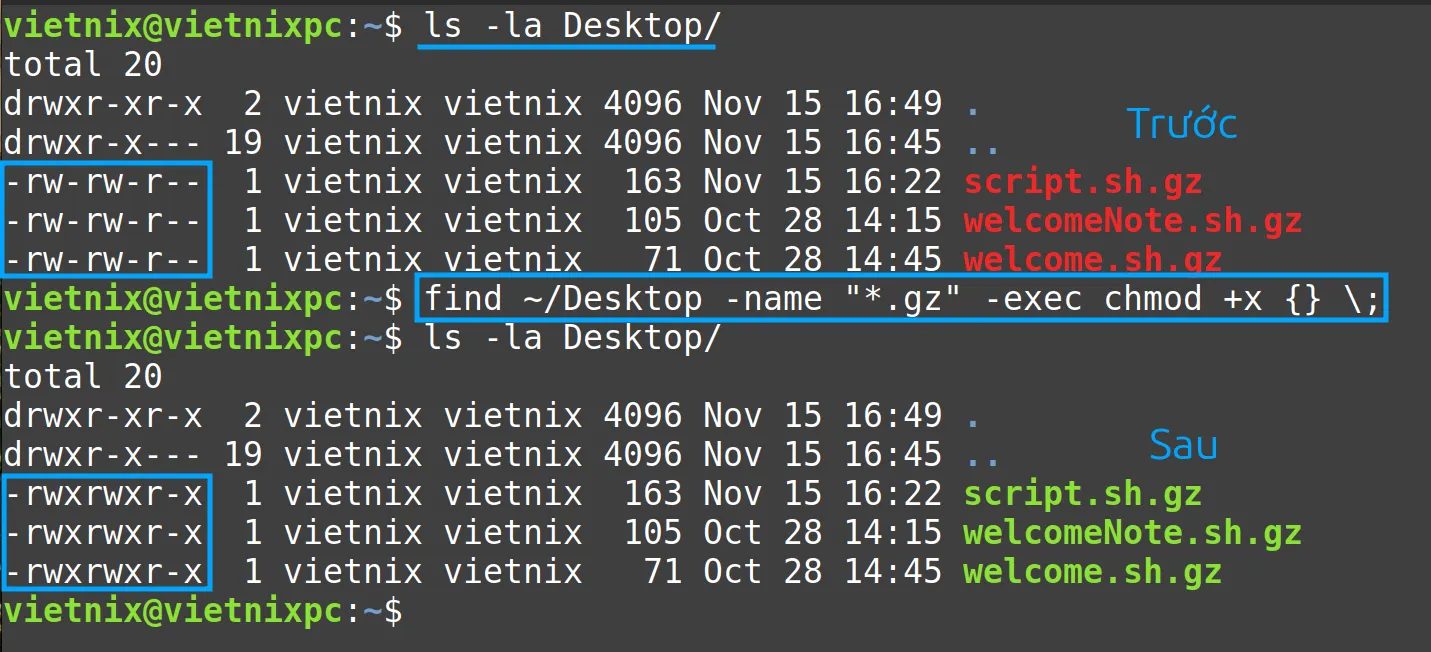Click the vietnix@vietnixpc prompt before the find command
Screen dimensions: 1431x652
[x=175, y=299]
